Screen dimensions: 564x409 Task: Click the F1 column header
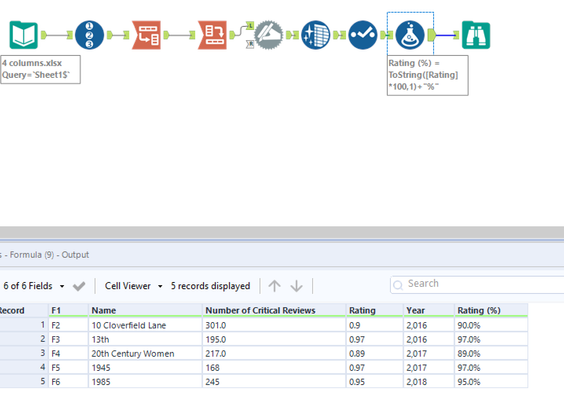point(68,310)
